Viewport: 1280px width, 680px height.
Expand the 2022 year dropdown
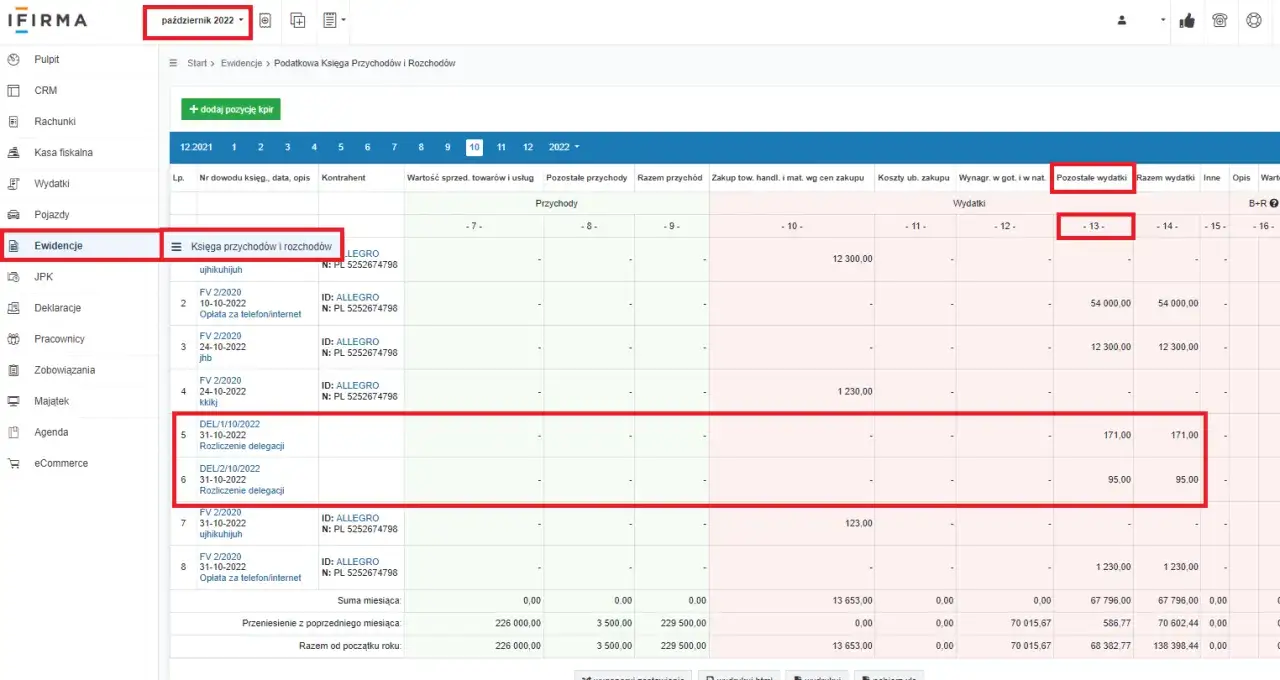[x=563, y=147]
